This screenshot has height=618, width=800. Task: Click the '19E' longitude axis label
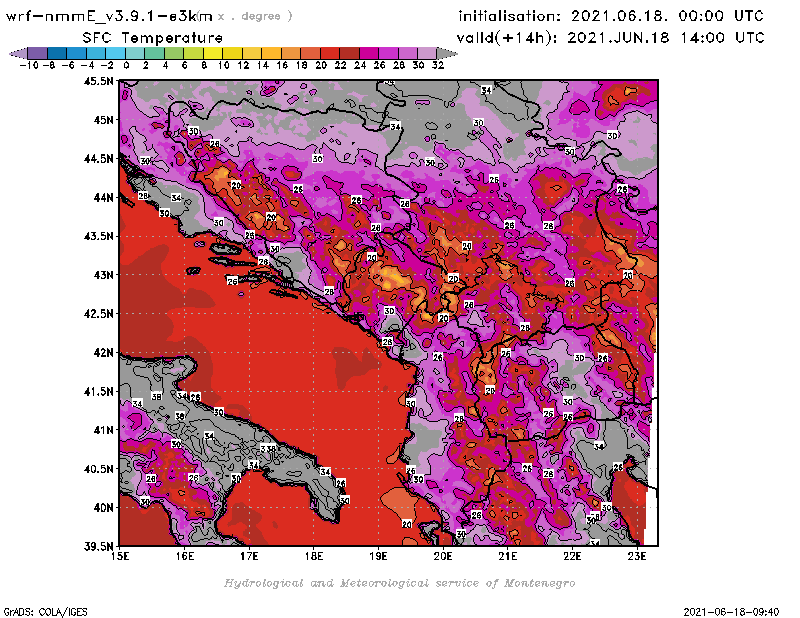[x=379, y=556]
